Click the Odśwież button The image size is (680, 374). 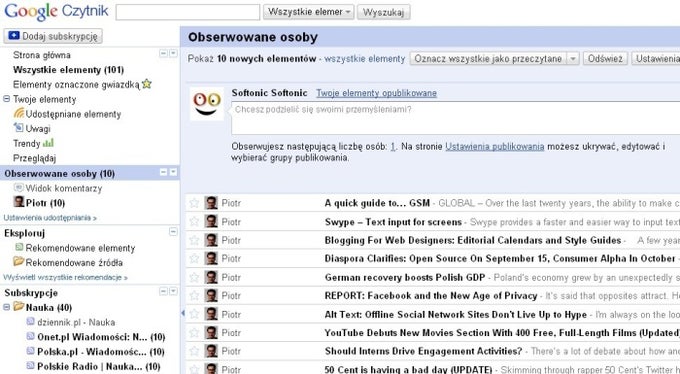click(x=605, y=59)
